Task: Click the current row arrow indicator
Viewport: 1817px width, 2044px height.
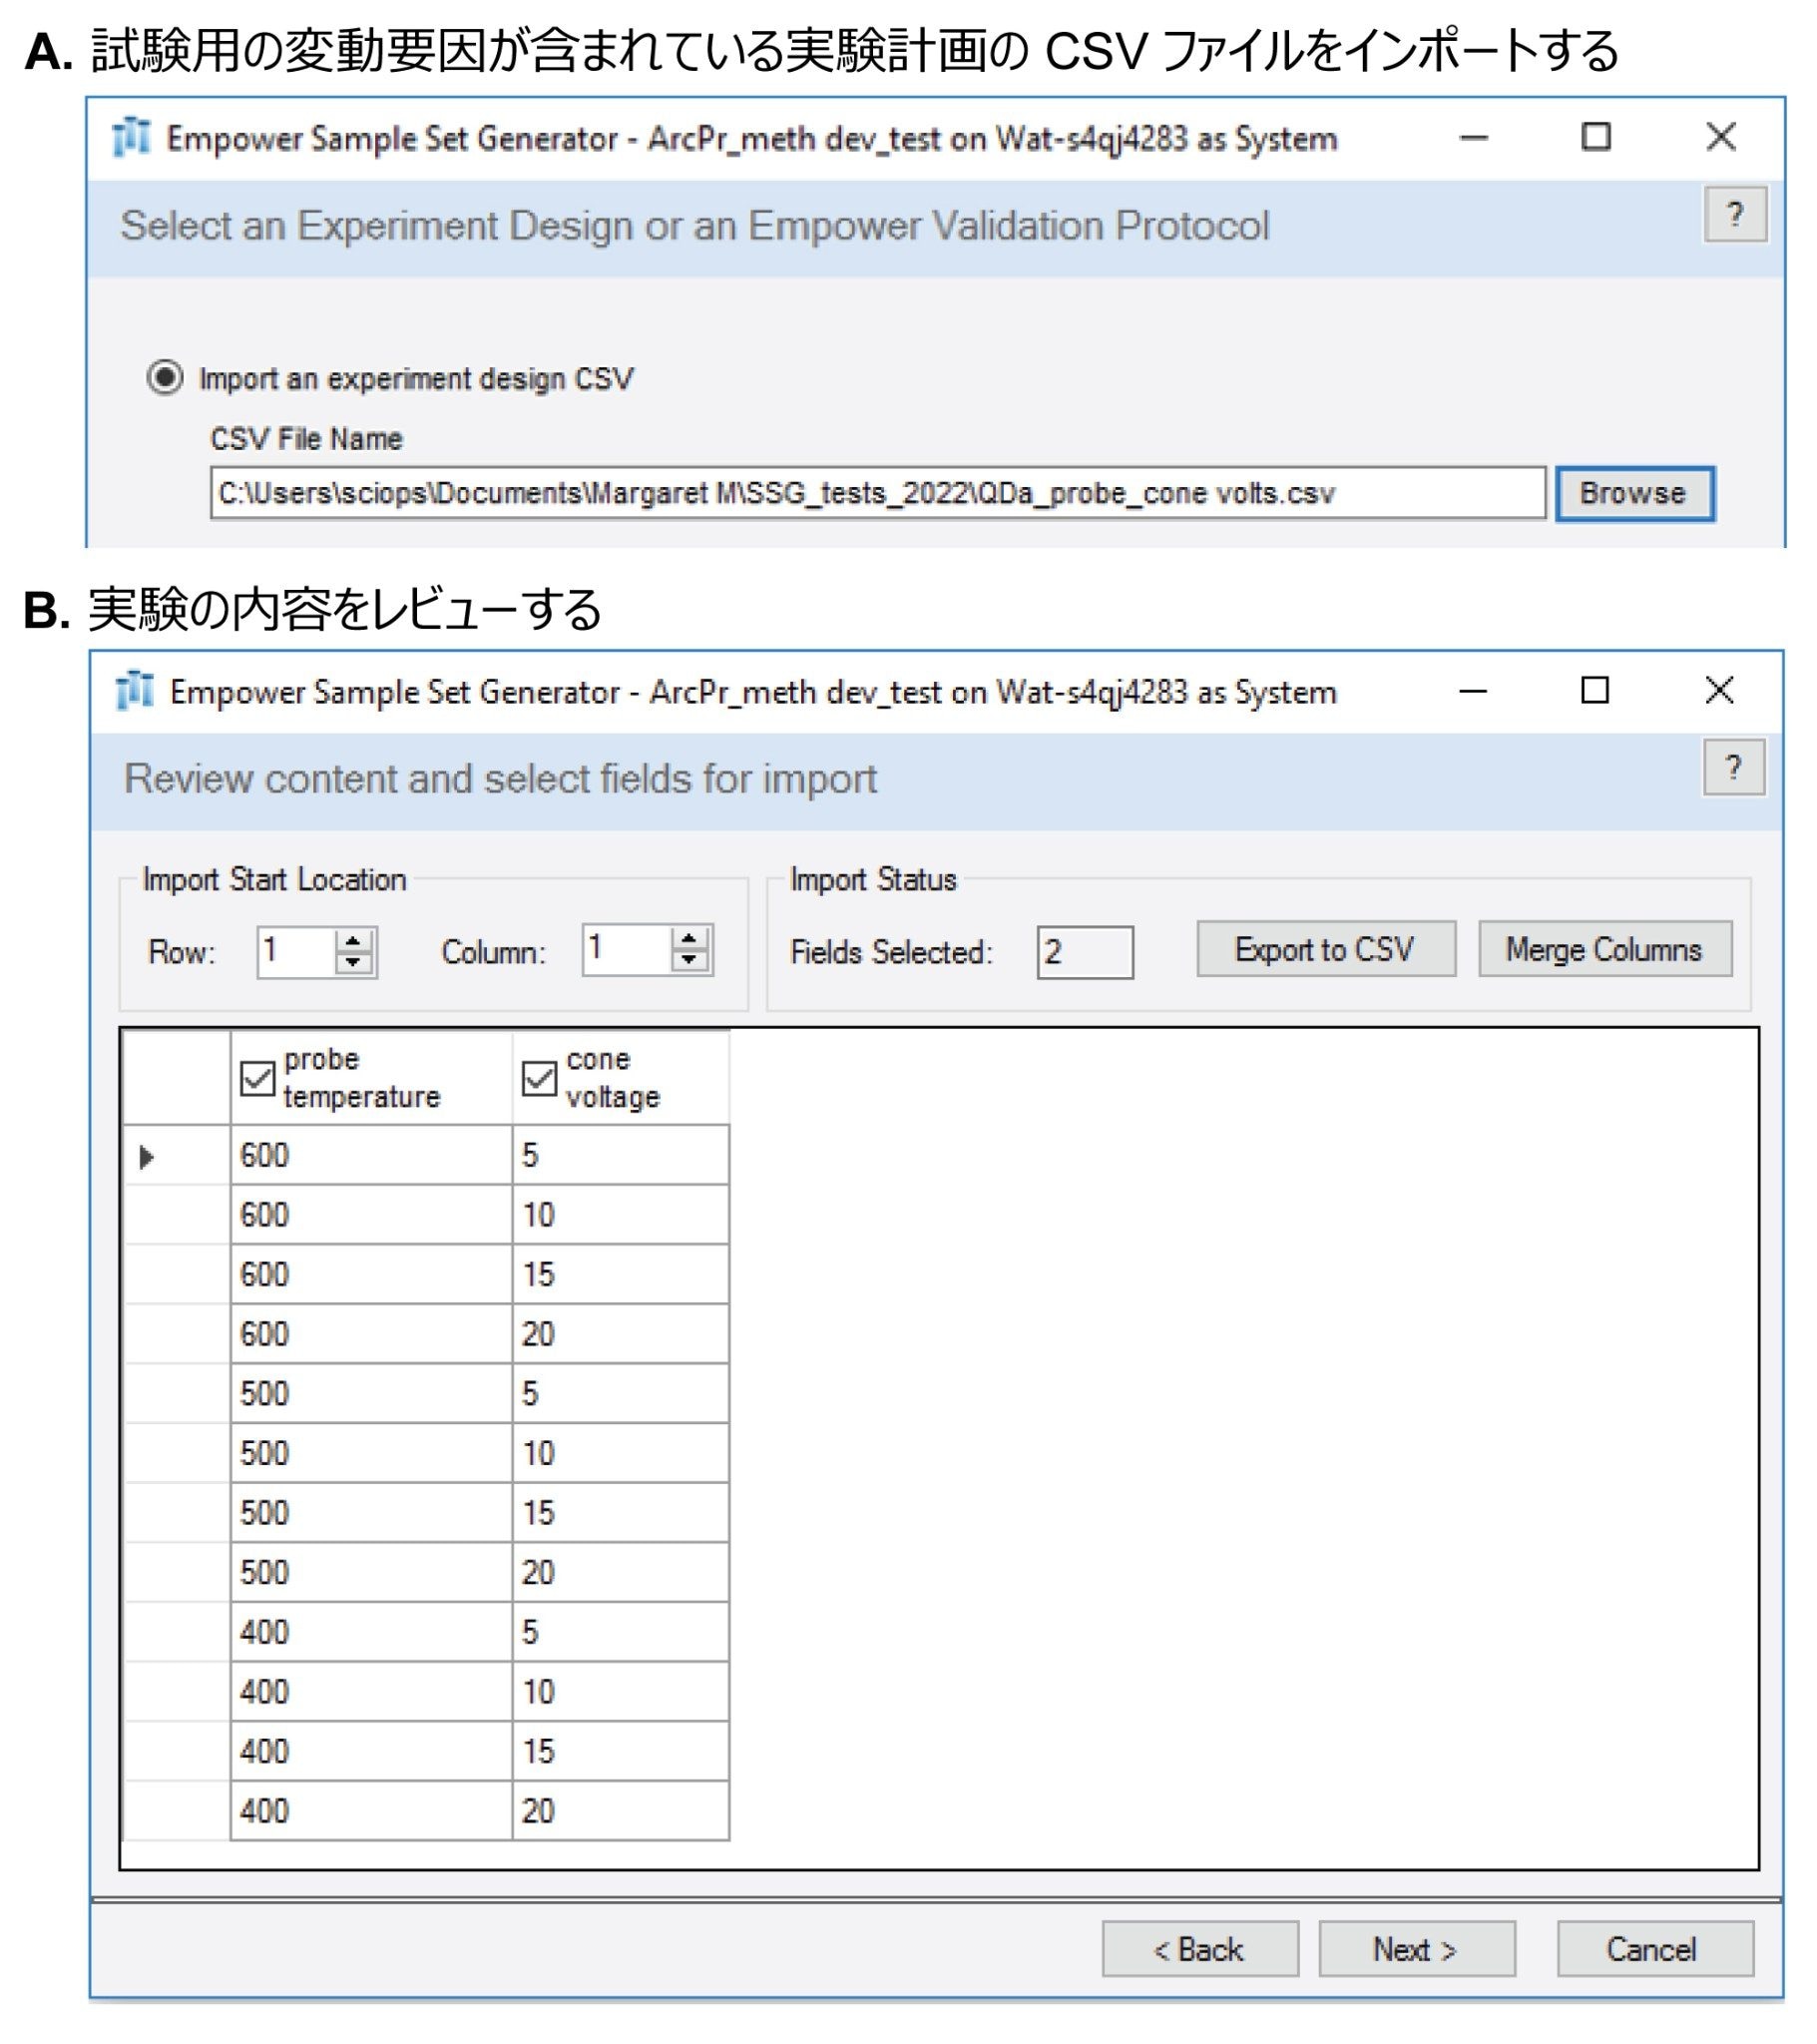Action: pos(147,1157)
